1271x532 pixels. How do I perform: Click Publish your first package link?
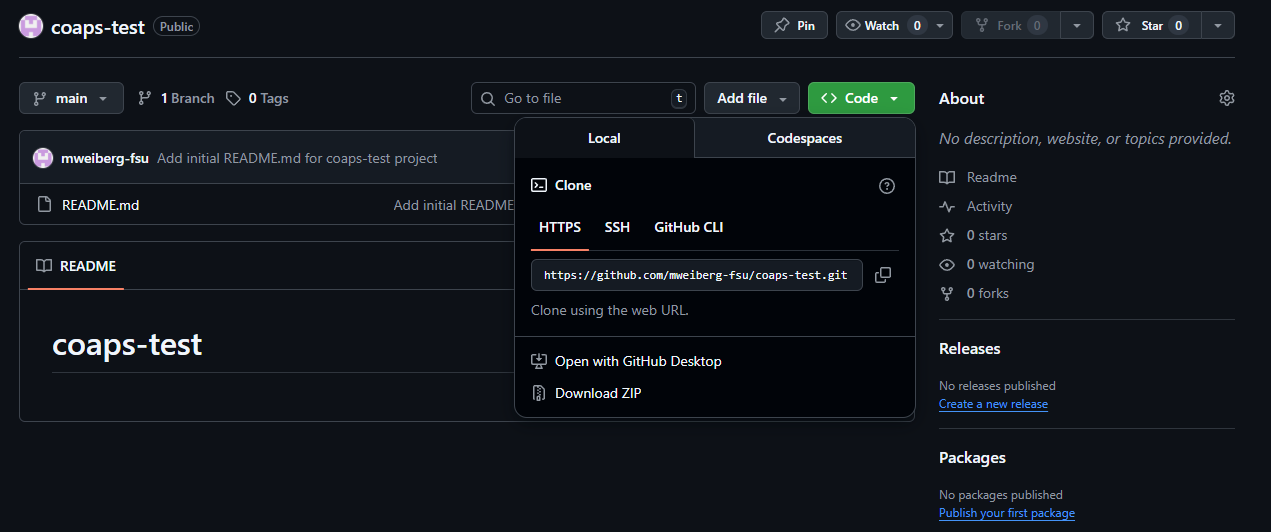[x=1007, y=513]
